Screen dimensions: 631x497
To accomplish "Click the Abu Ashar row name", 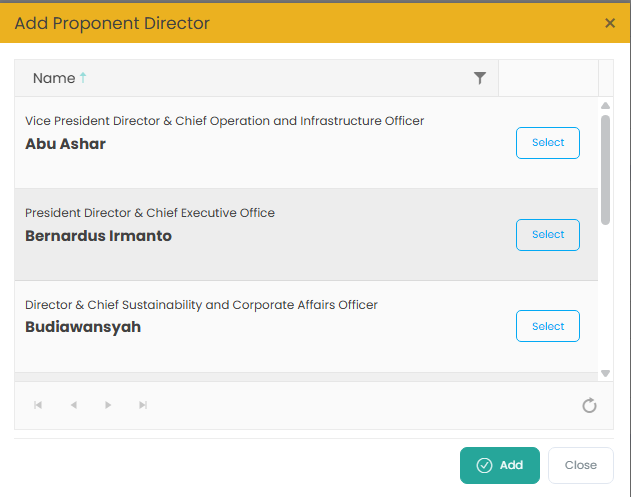I will click(x=65, y=144).
